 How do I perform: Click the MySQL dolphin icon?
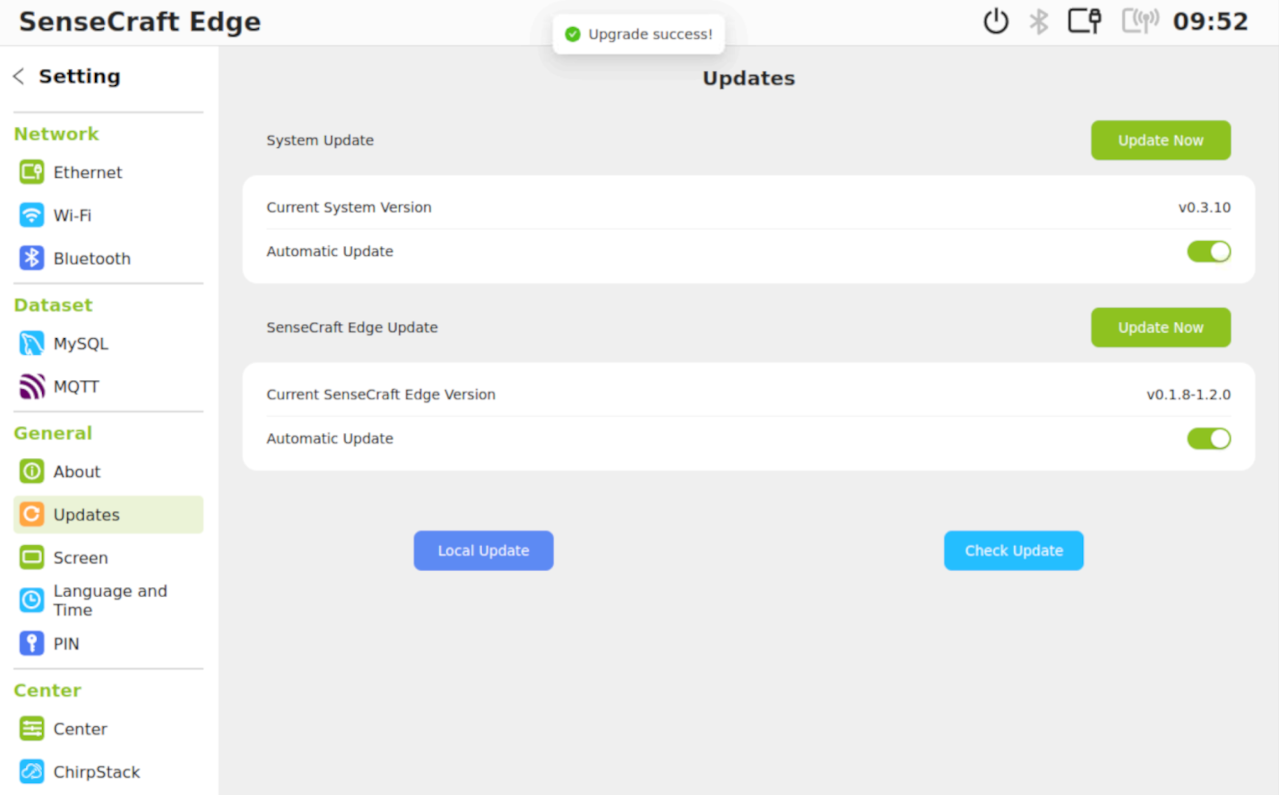pos(32,343)
